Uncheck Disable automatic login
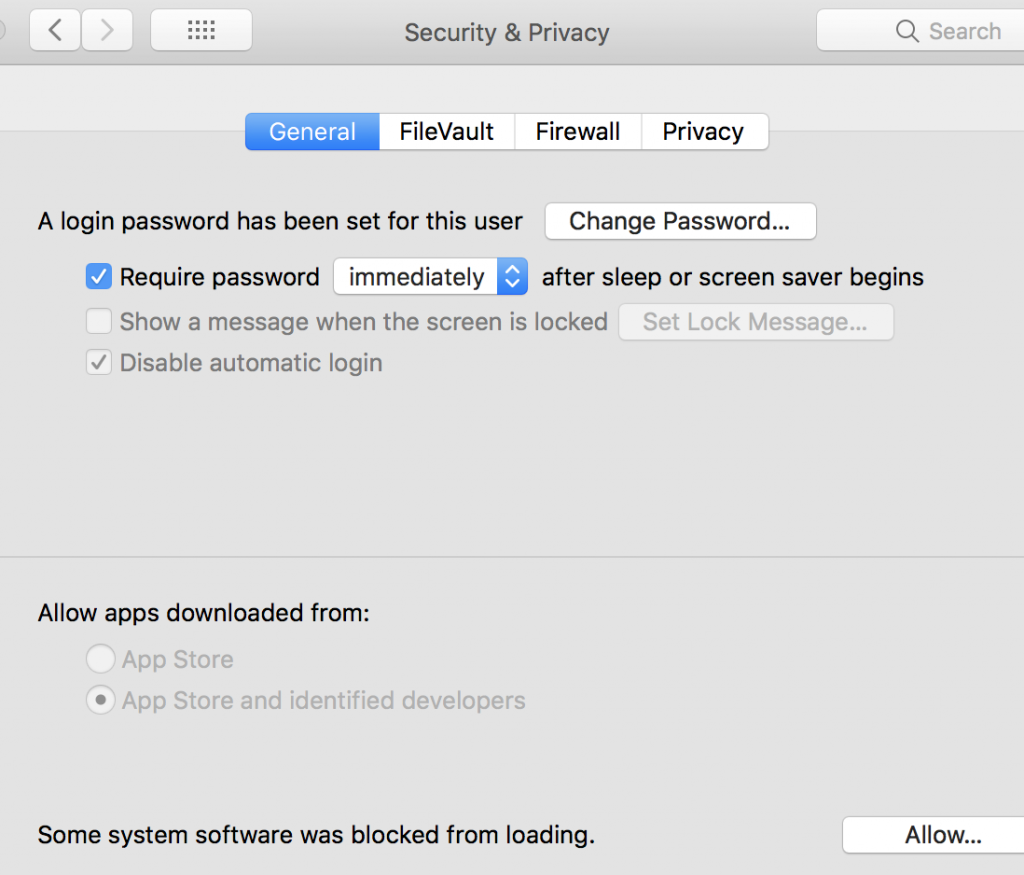The image size is (1024, 875). coord(98,362)
